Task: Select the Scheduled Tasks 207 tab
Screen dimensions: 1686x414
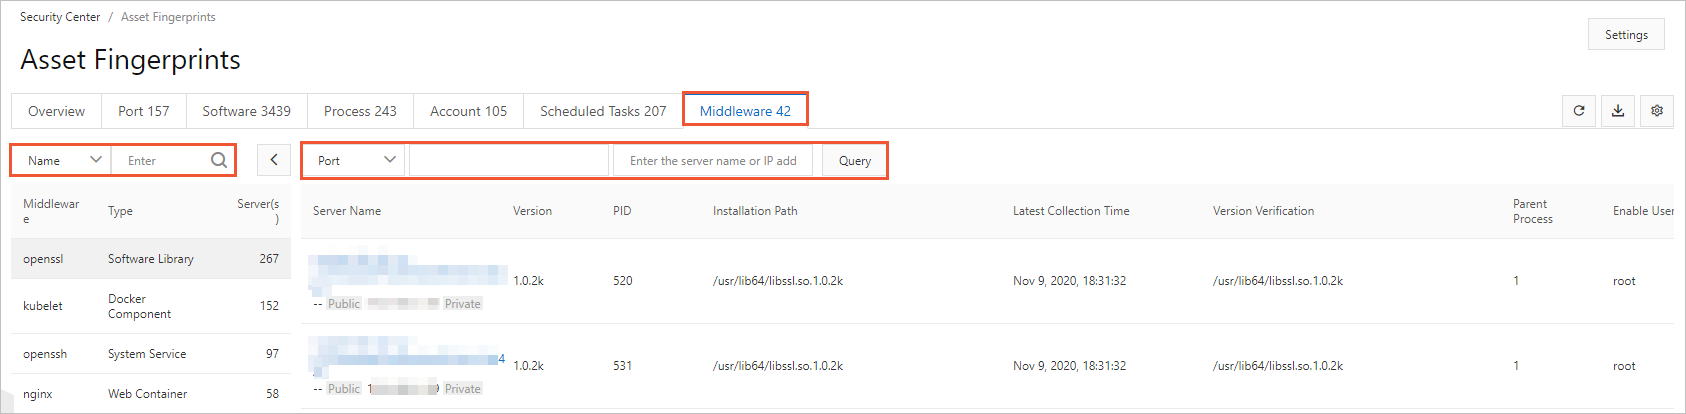Action: tap(603, 111)
